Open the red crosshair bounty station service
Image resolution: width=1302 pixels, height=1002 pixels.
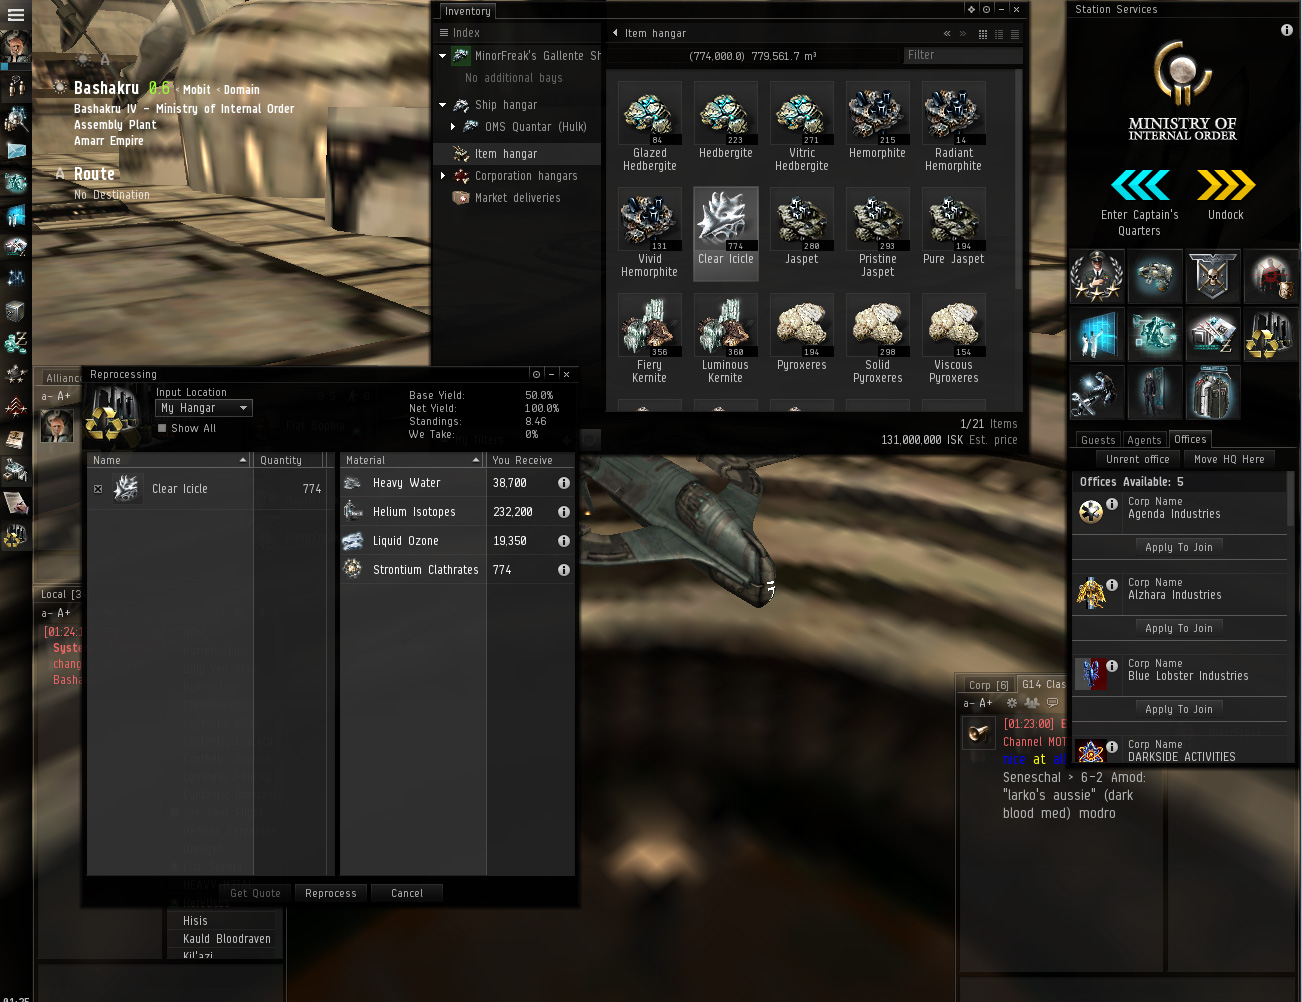click(x=1271, y=277)
